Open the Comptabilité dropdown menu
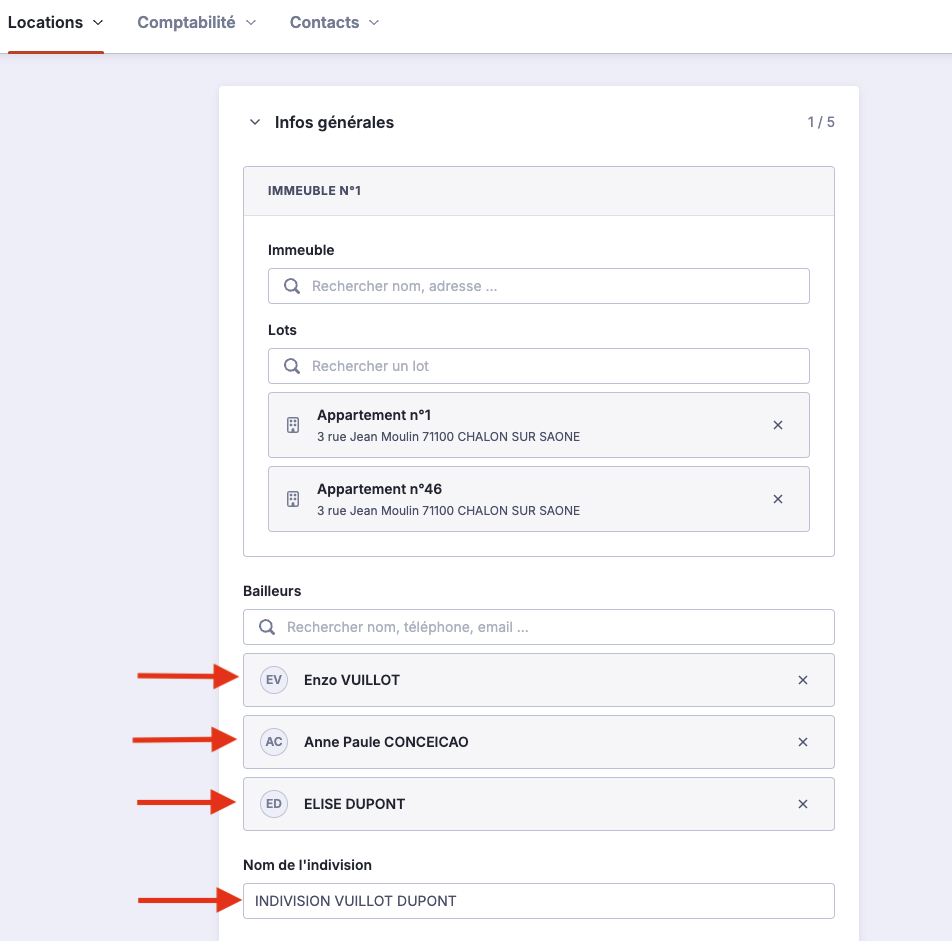952x941 pixels. tap(196, 22)
